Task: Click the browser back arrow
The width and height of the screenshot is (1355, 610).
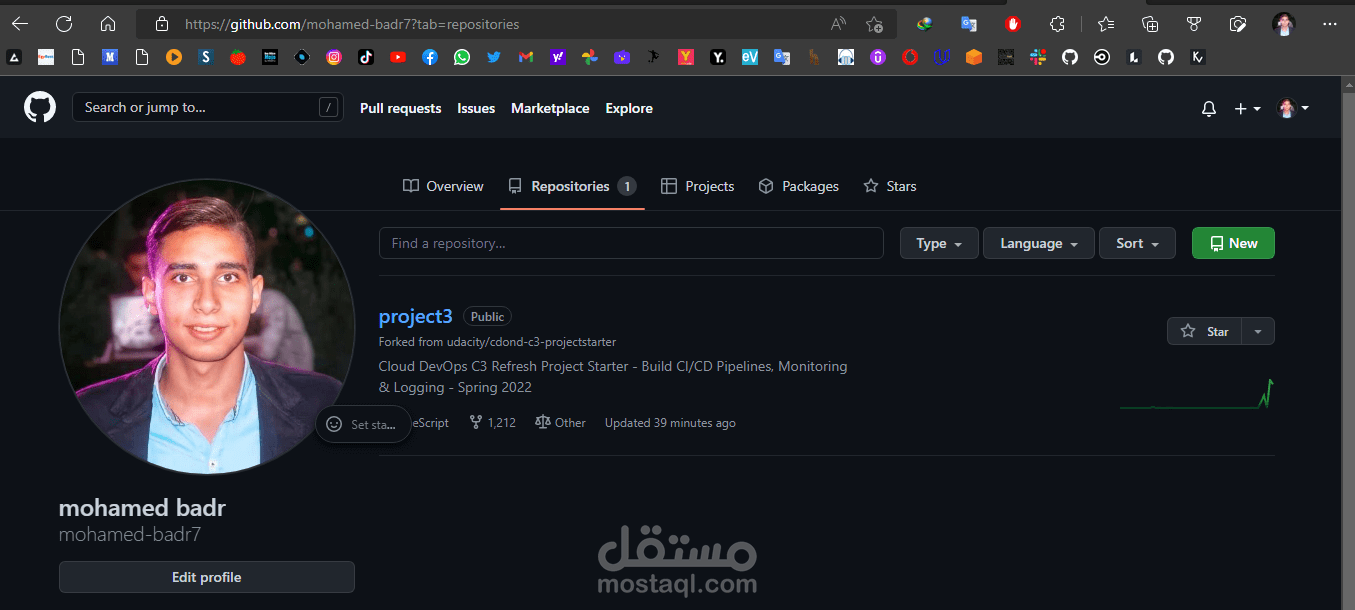Action: [20, 24]
